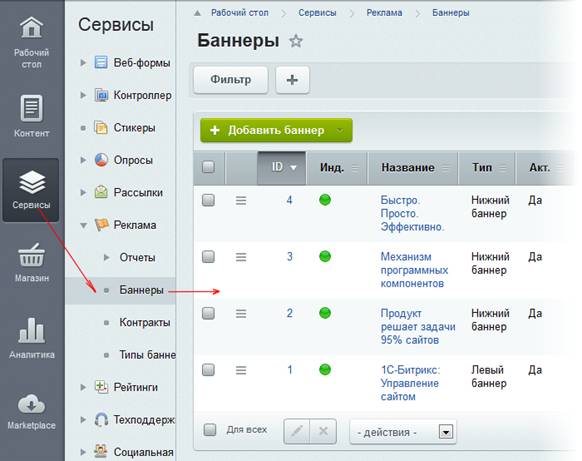Image resolution: width=582 pixels, height=461 pixels.
Task: Open the Магазин basket section
Action: coord(31,262)
